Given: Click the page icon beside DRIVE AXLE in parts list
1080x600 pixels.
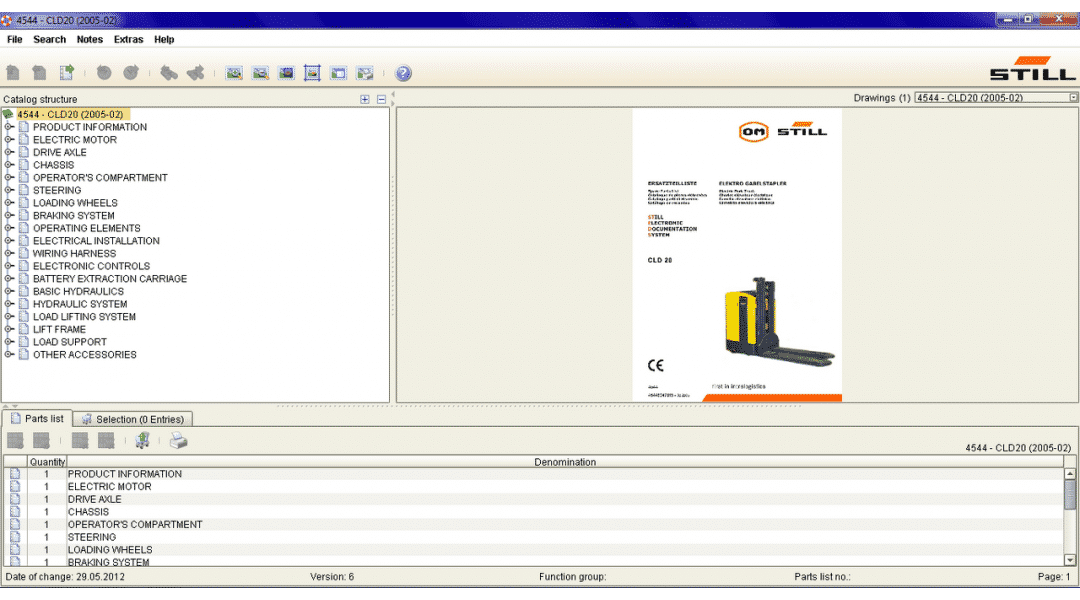Looking at the screenshot, I should coord(15,499).
